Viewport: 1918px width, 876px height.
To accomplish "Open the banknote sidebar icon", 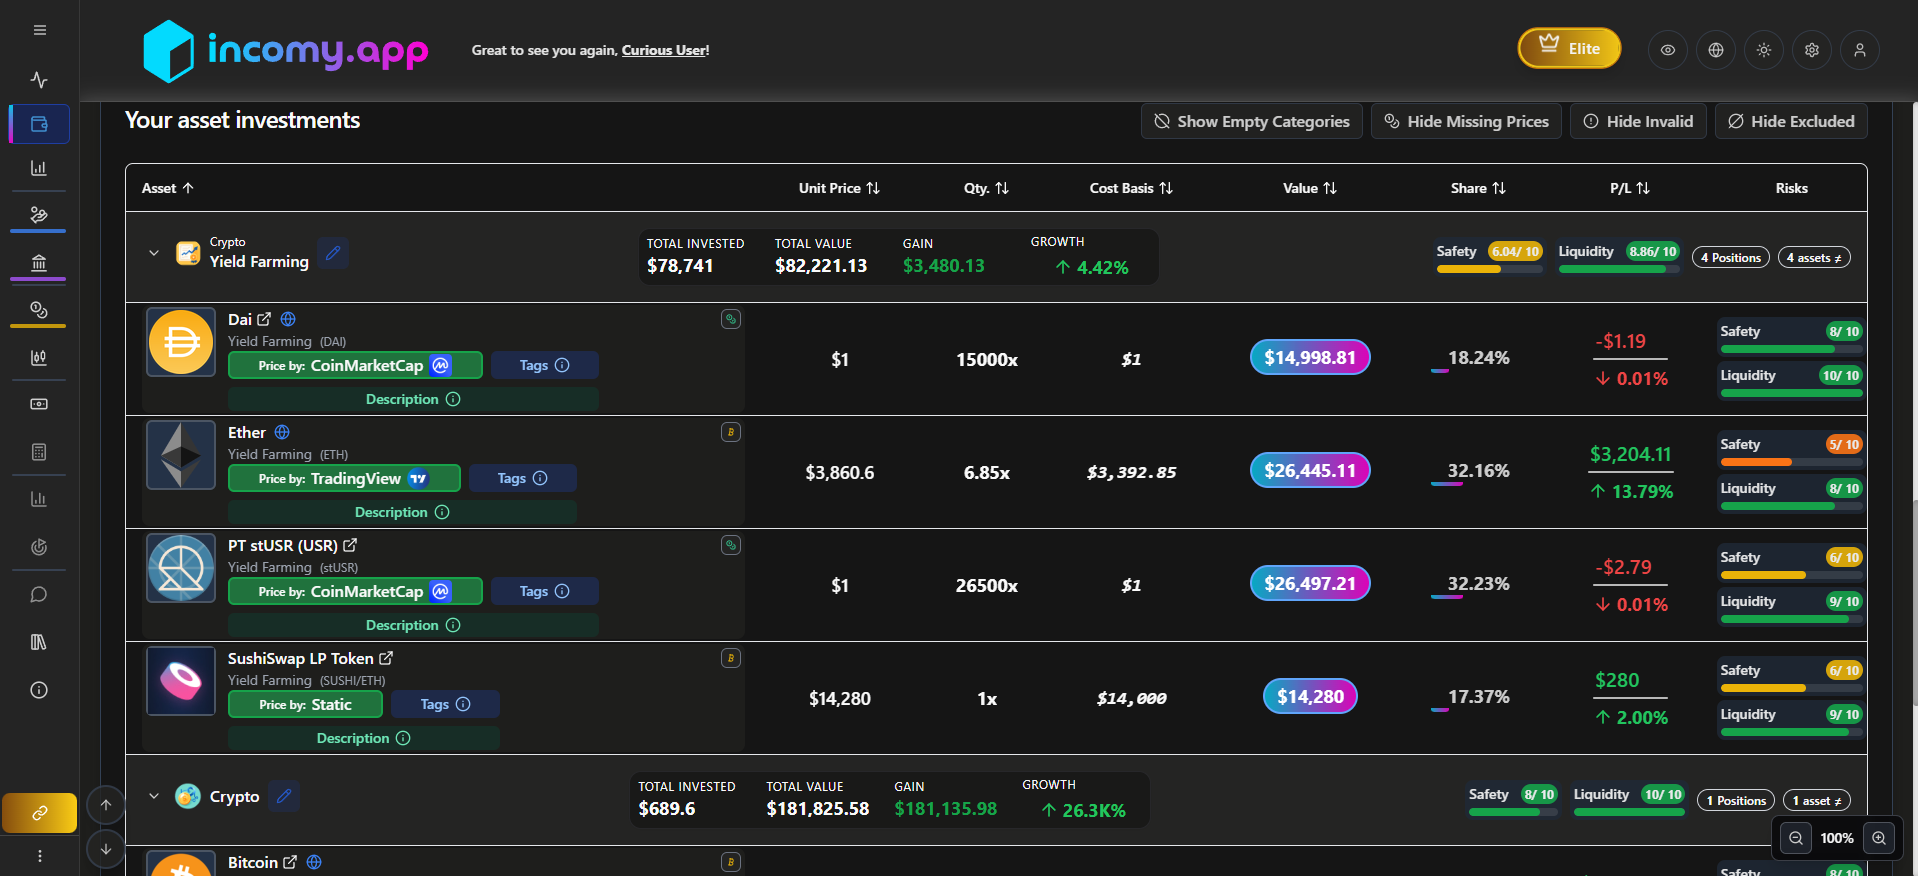I will click(39, 404).
